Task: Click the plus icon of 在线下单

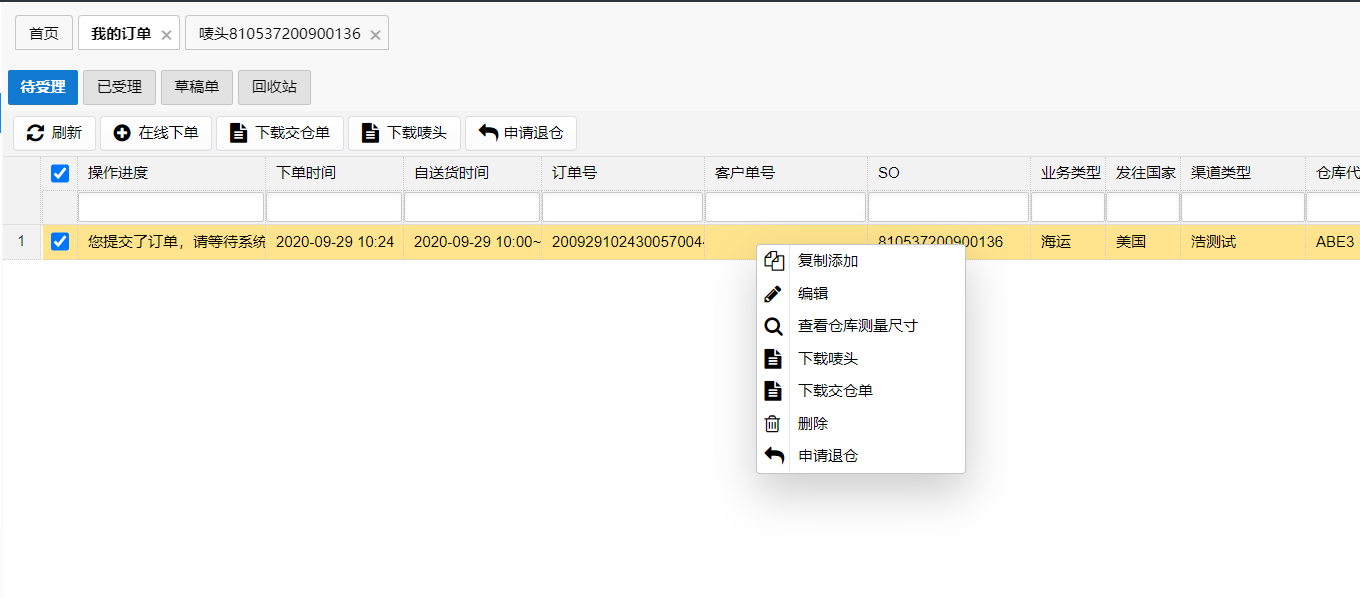Action: pos(122,133)
